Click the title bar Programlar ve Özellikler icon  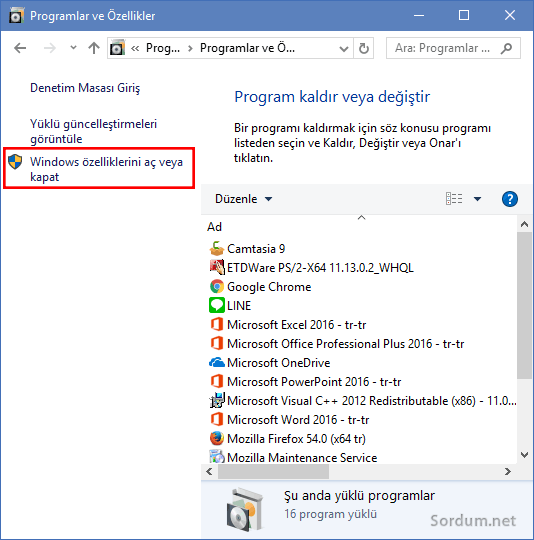[16, 15]
